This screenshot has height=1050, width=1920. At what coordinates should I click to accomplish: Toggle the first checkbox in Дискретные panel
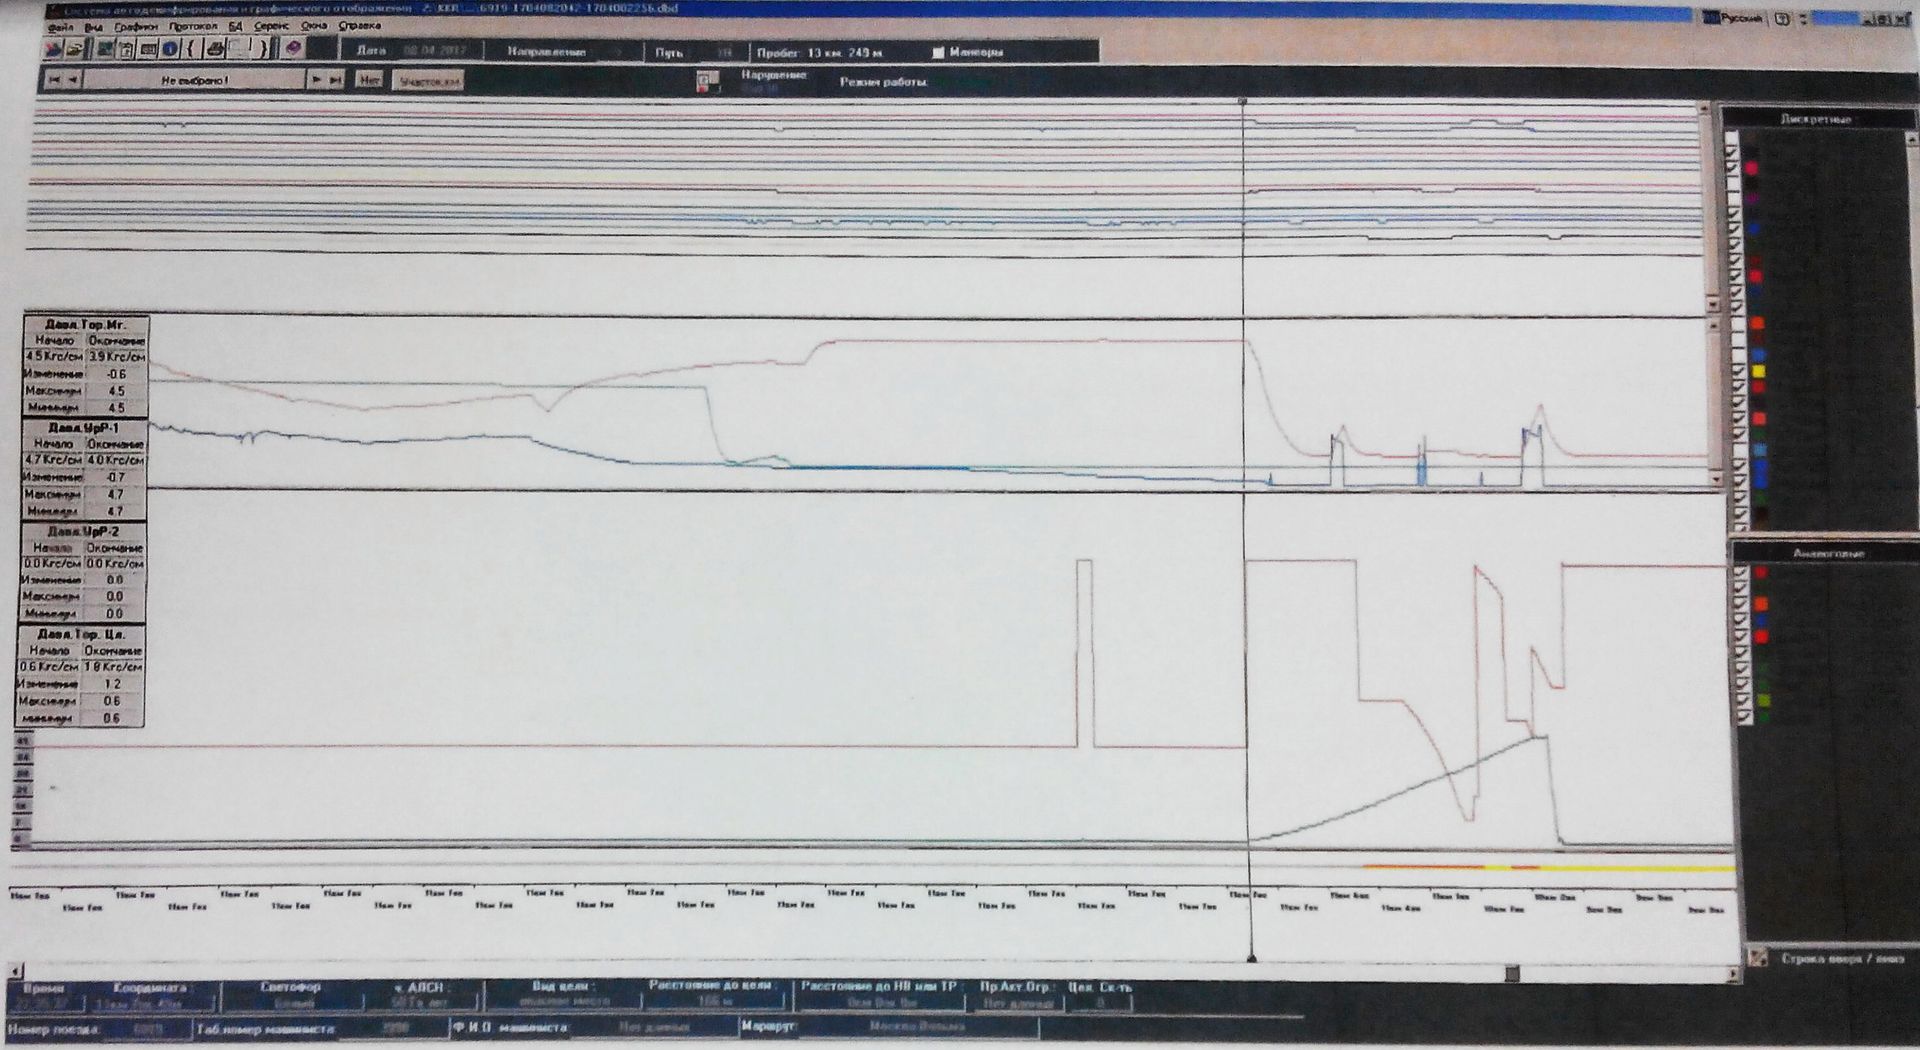click(x=1731, y=140)
